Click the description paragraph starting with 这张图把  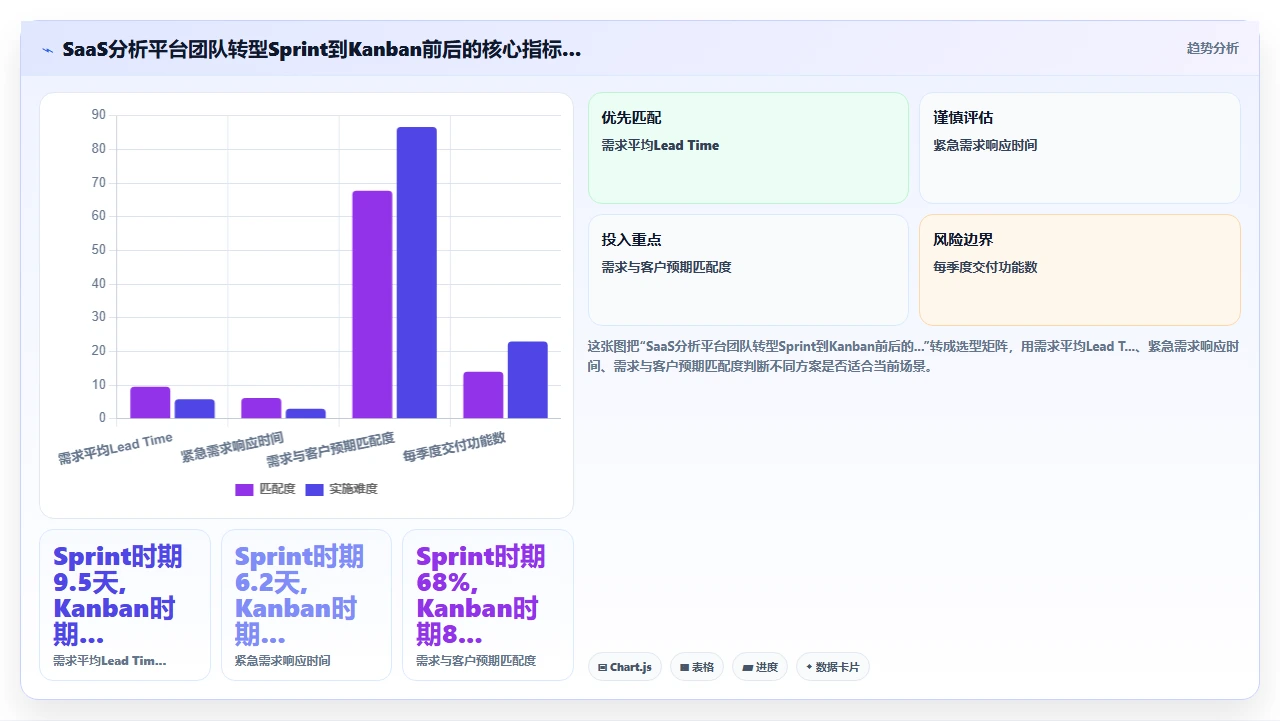pyautogui.click(x=914, y=356)
